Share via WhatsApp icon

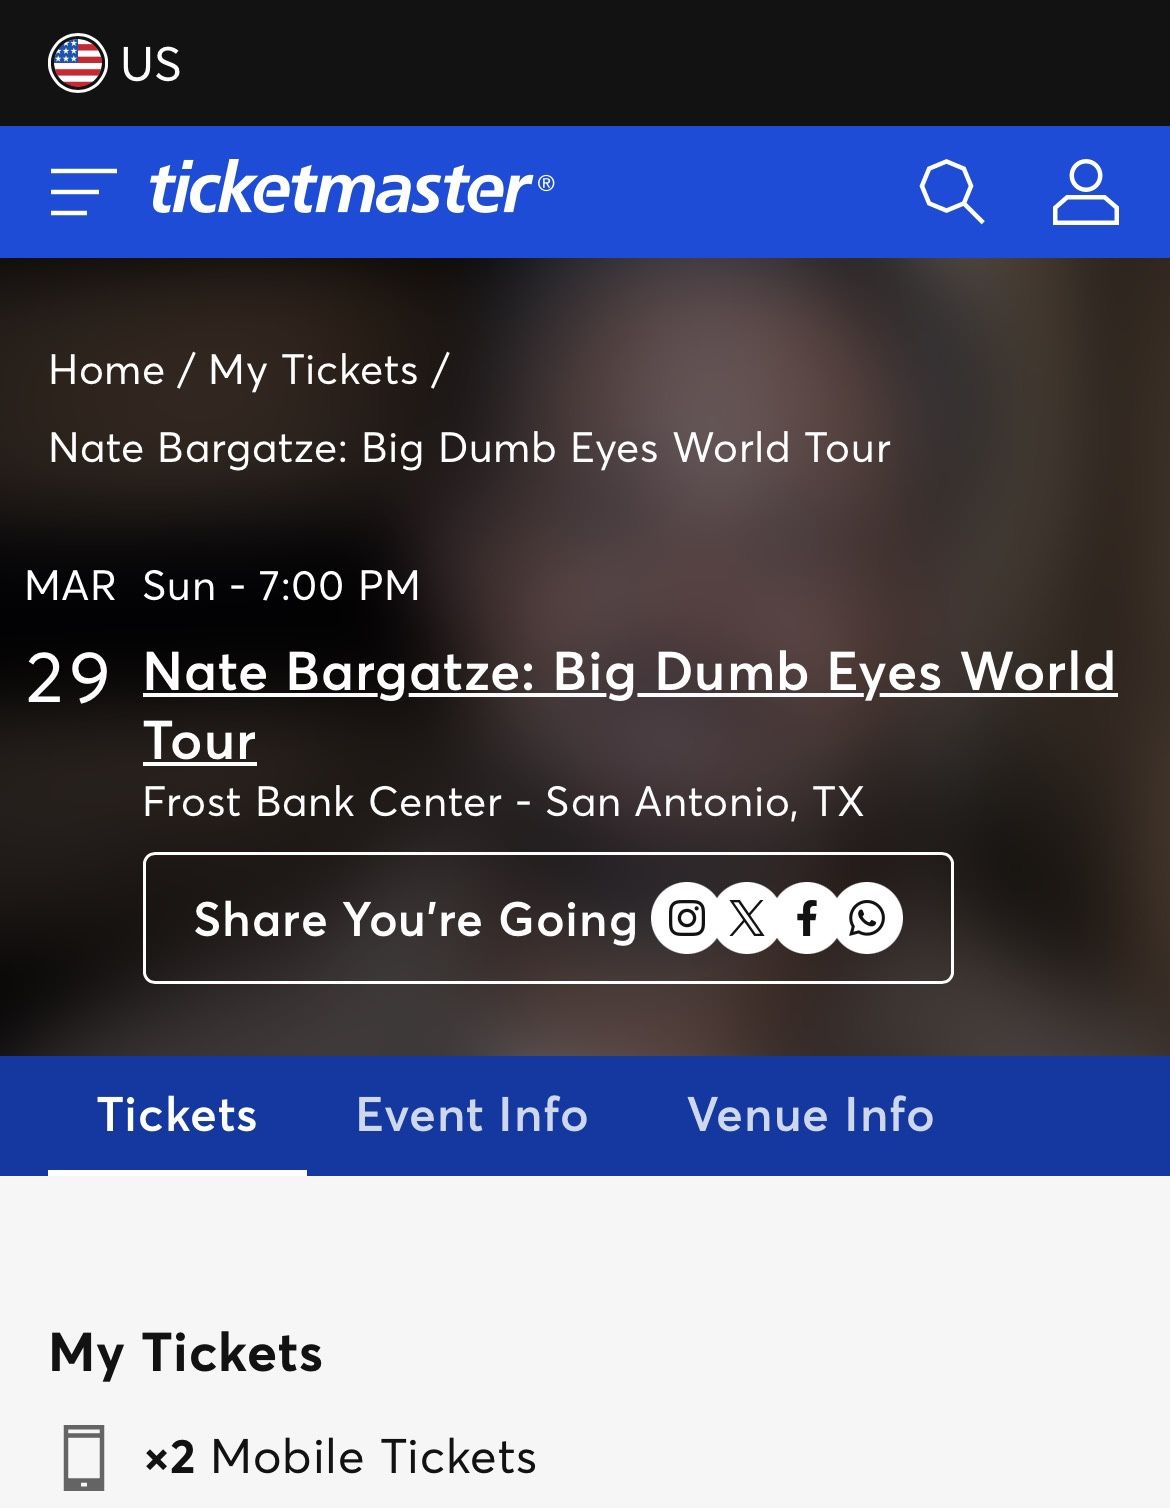(x=867, y=918)
